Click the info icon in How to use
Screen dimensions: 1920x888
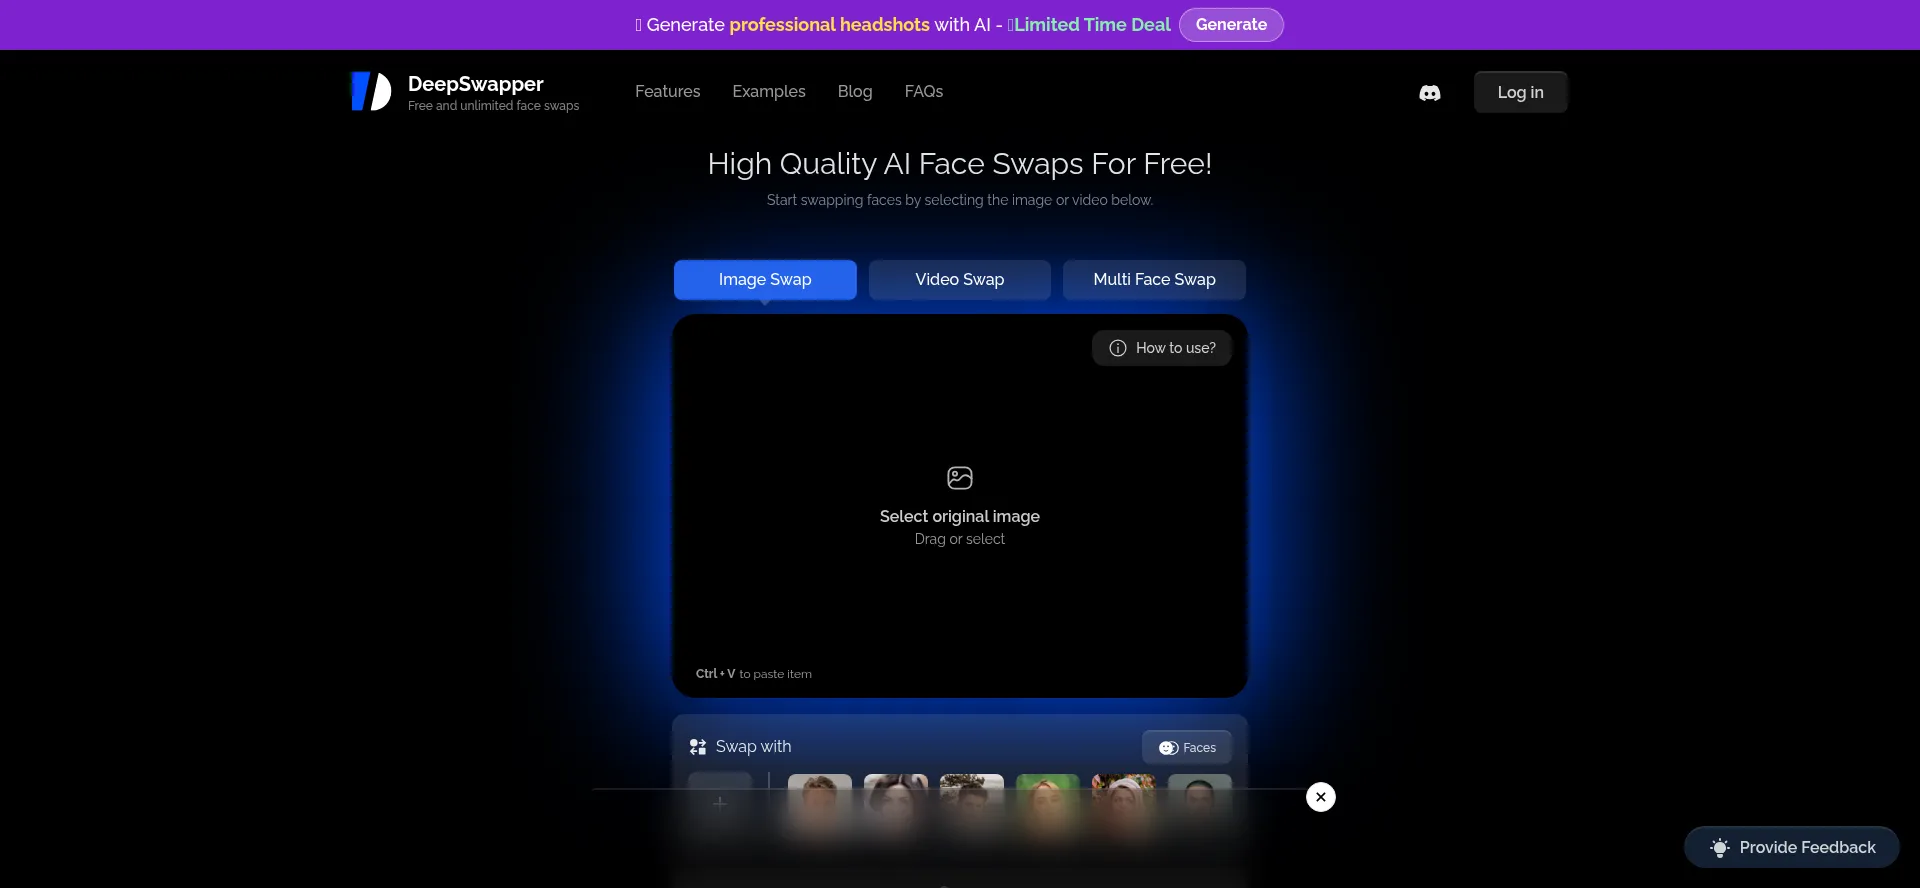[1118, 348]
